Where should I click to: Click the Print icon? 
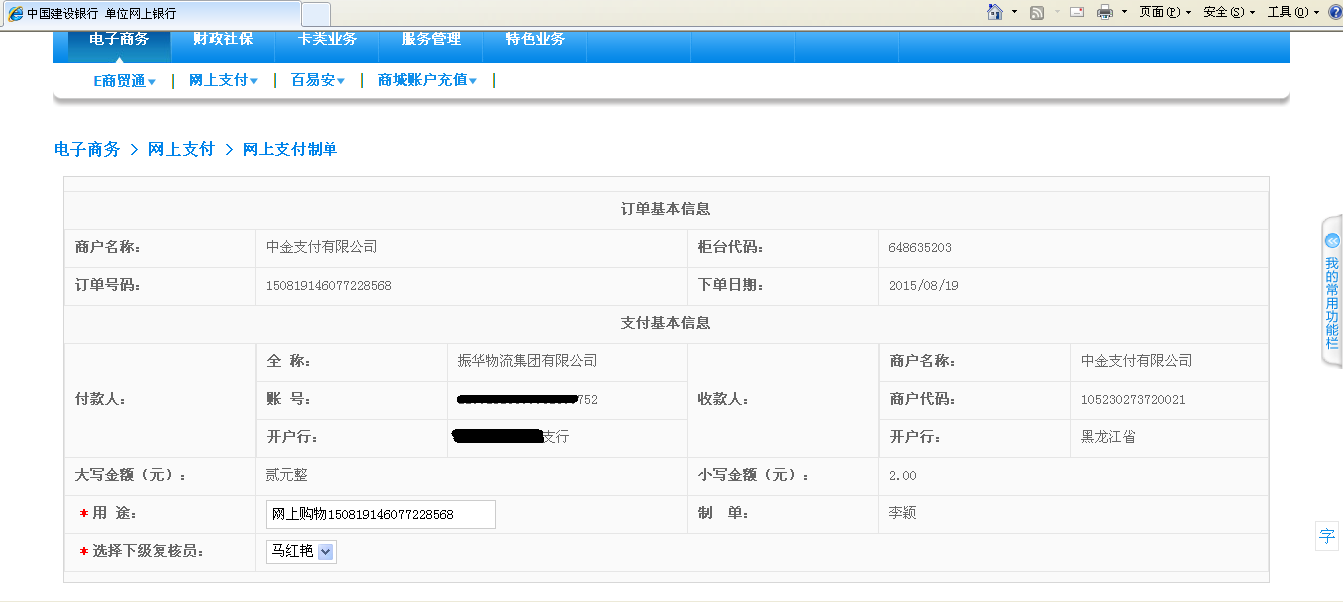pos(1105,12)
